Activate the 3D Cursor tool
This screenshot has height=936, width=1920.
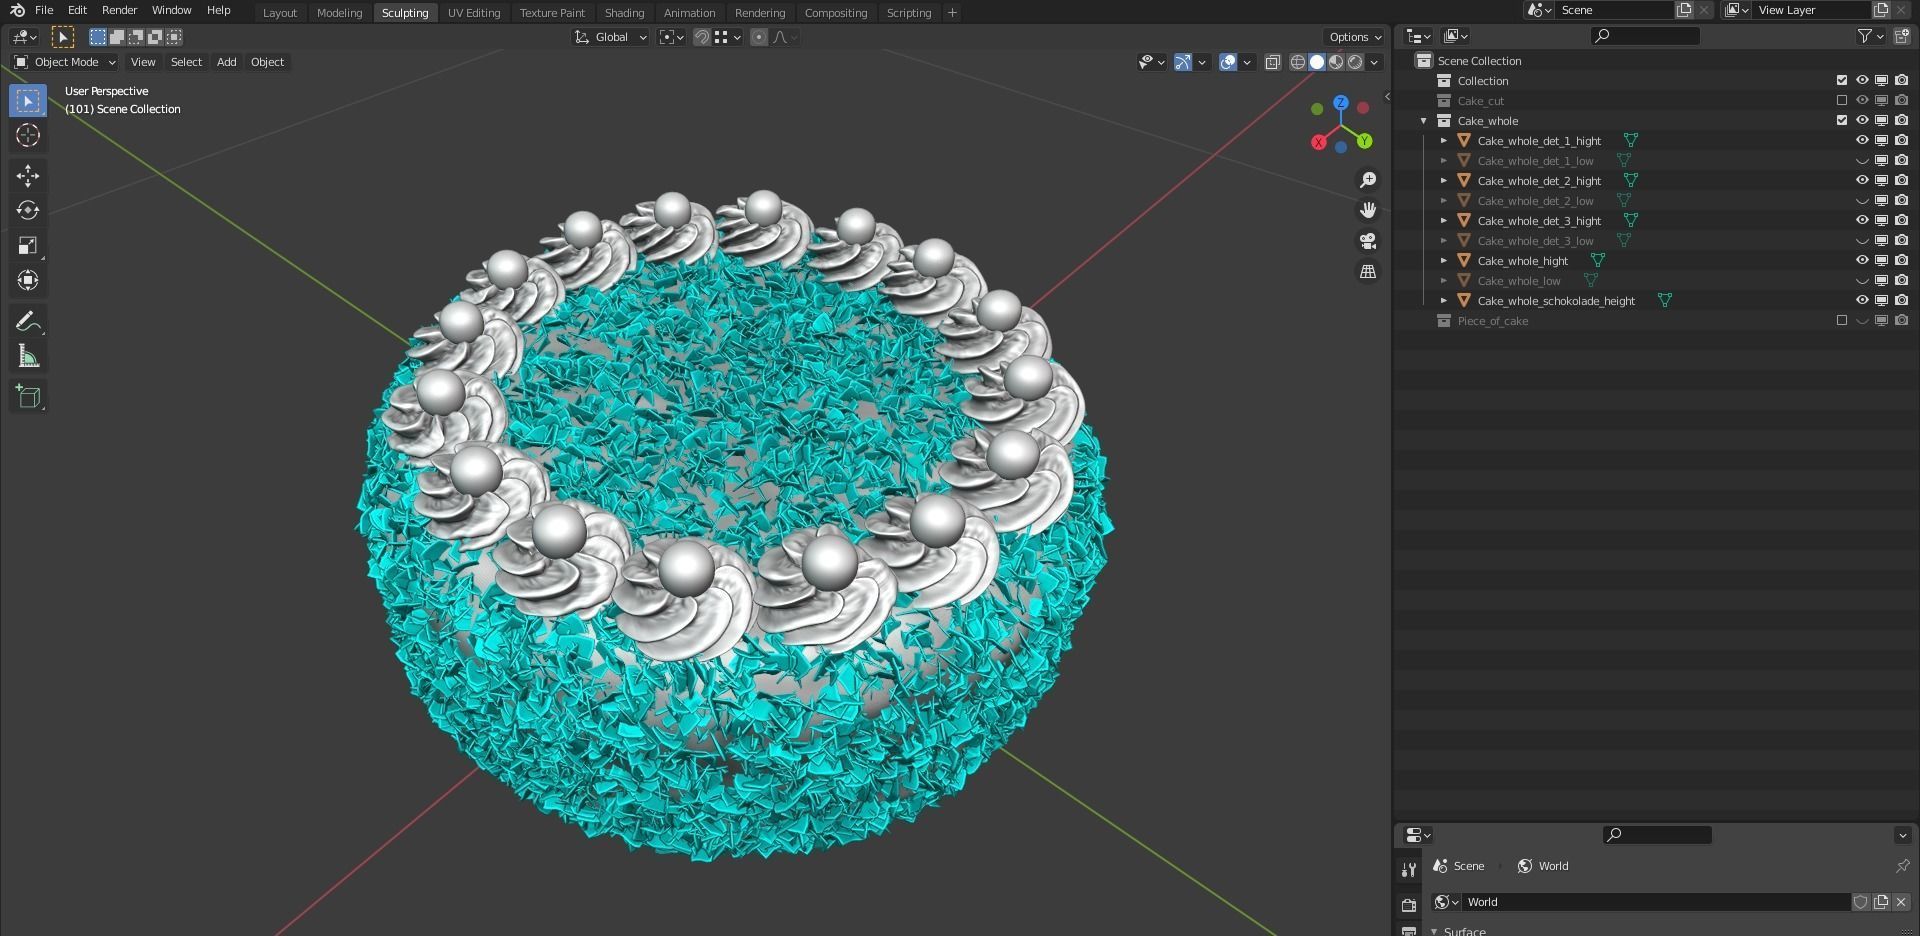point(28,136)
